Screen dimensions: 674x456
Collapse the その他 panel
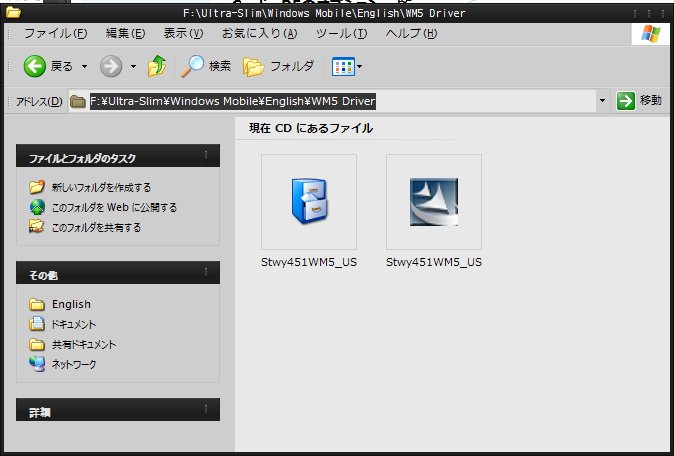pos(206,272)
